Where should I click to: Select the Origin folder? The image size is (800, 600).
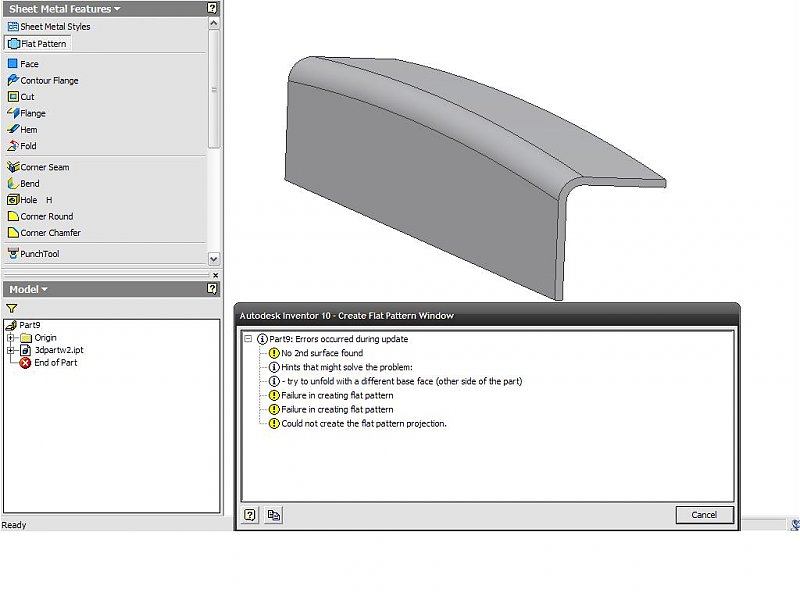(x=38, y=338)
